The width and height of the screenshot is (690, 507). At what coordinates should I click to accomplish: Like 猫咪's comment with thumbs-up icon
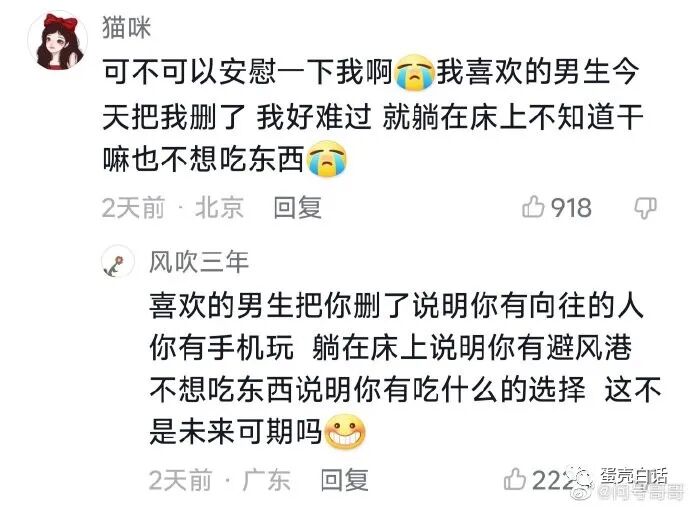coord(533,206)
